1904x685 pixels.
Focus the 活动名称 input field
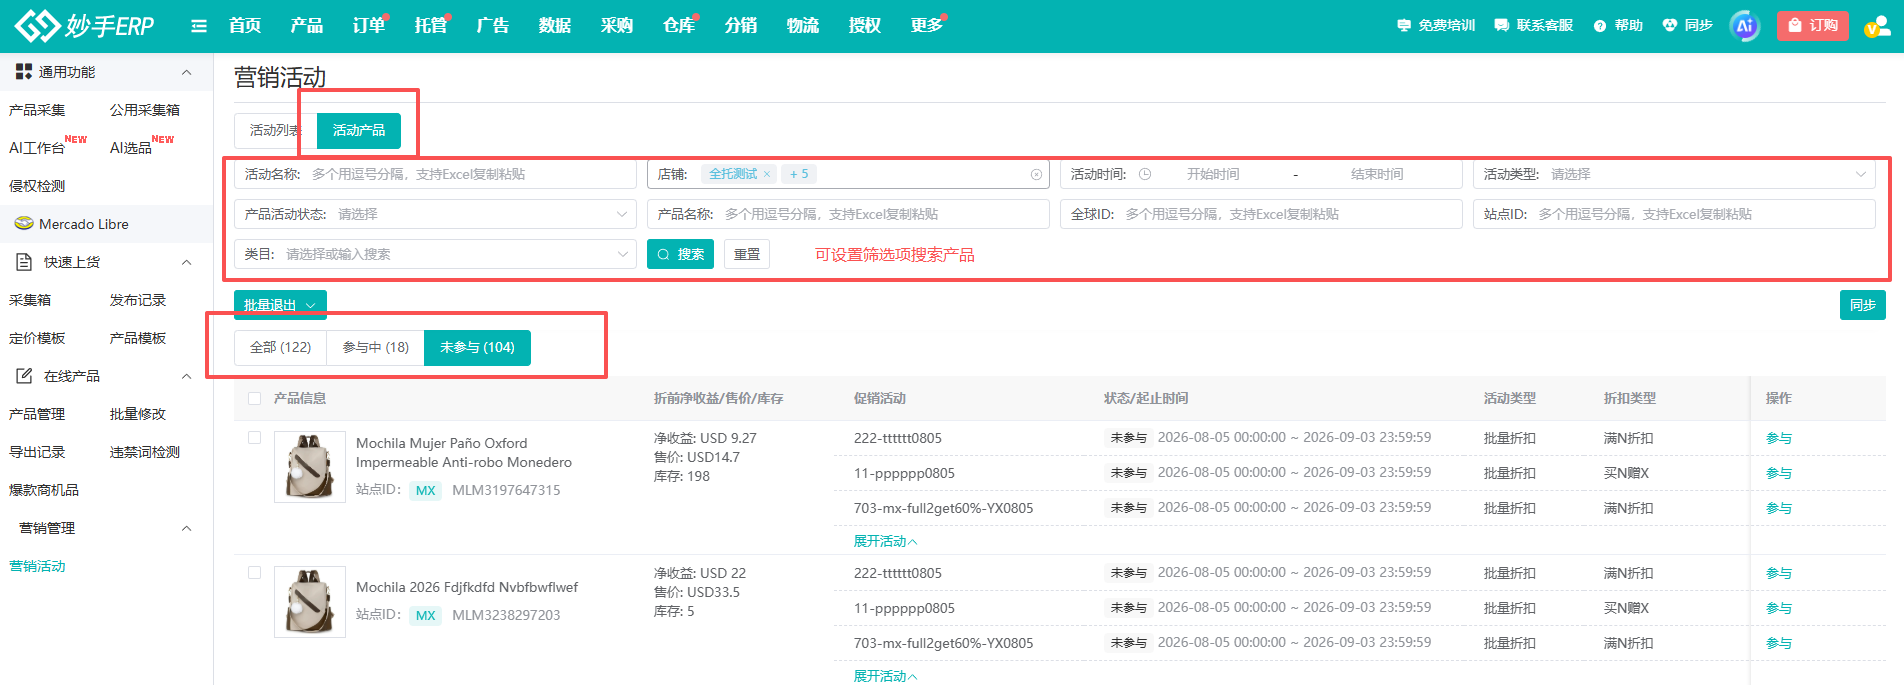[435, 174]
